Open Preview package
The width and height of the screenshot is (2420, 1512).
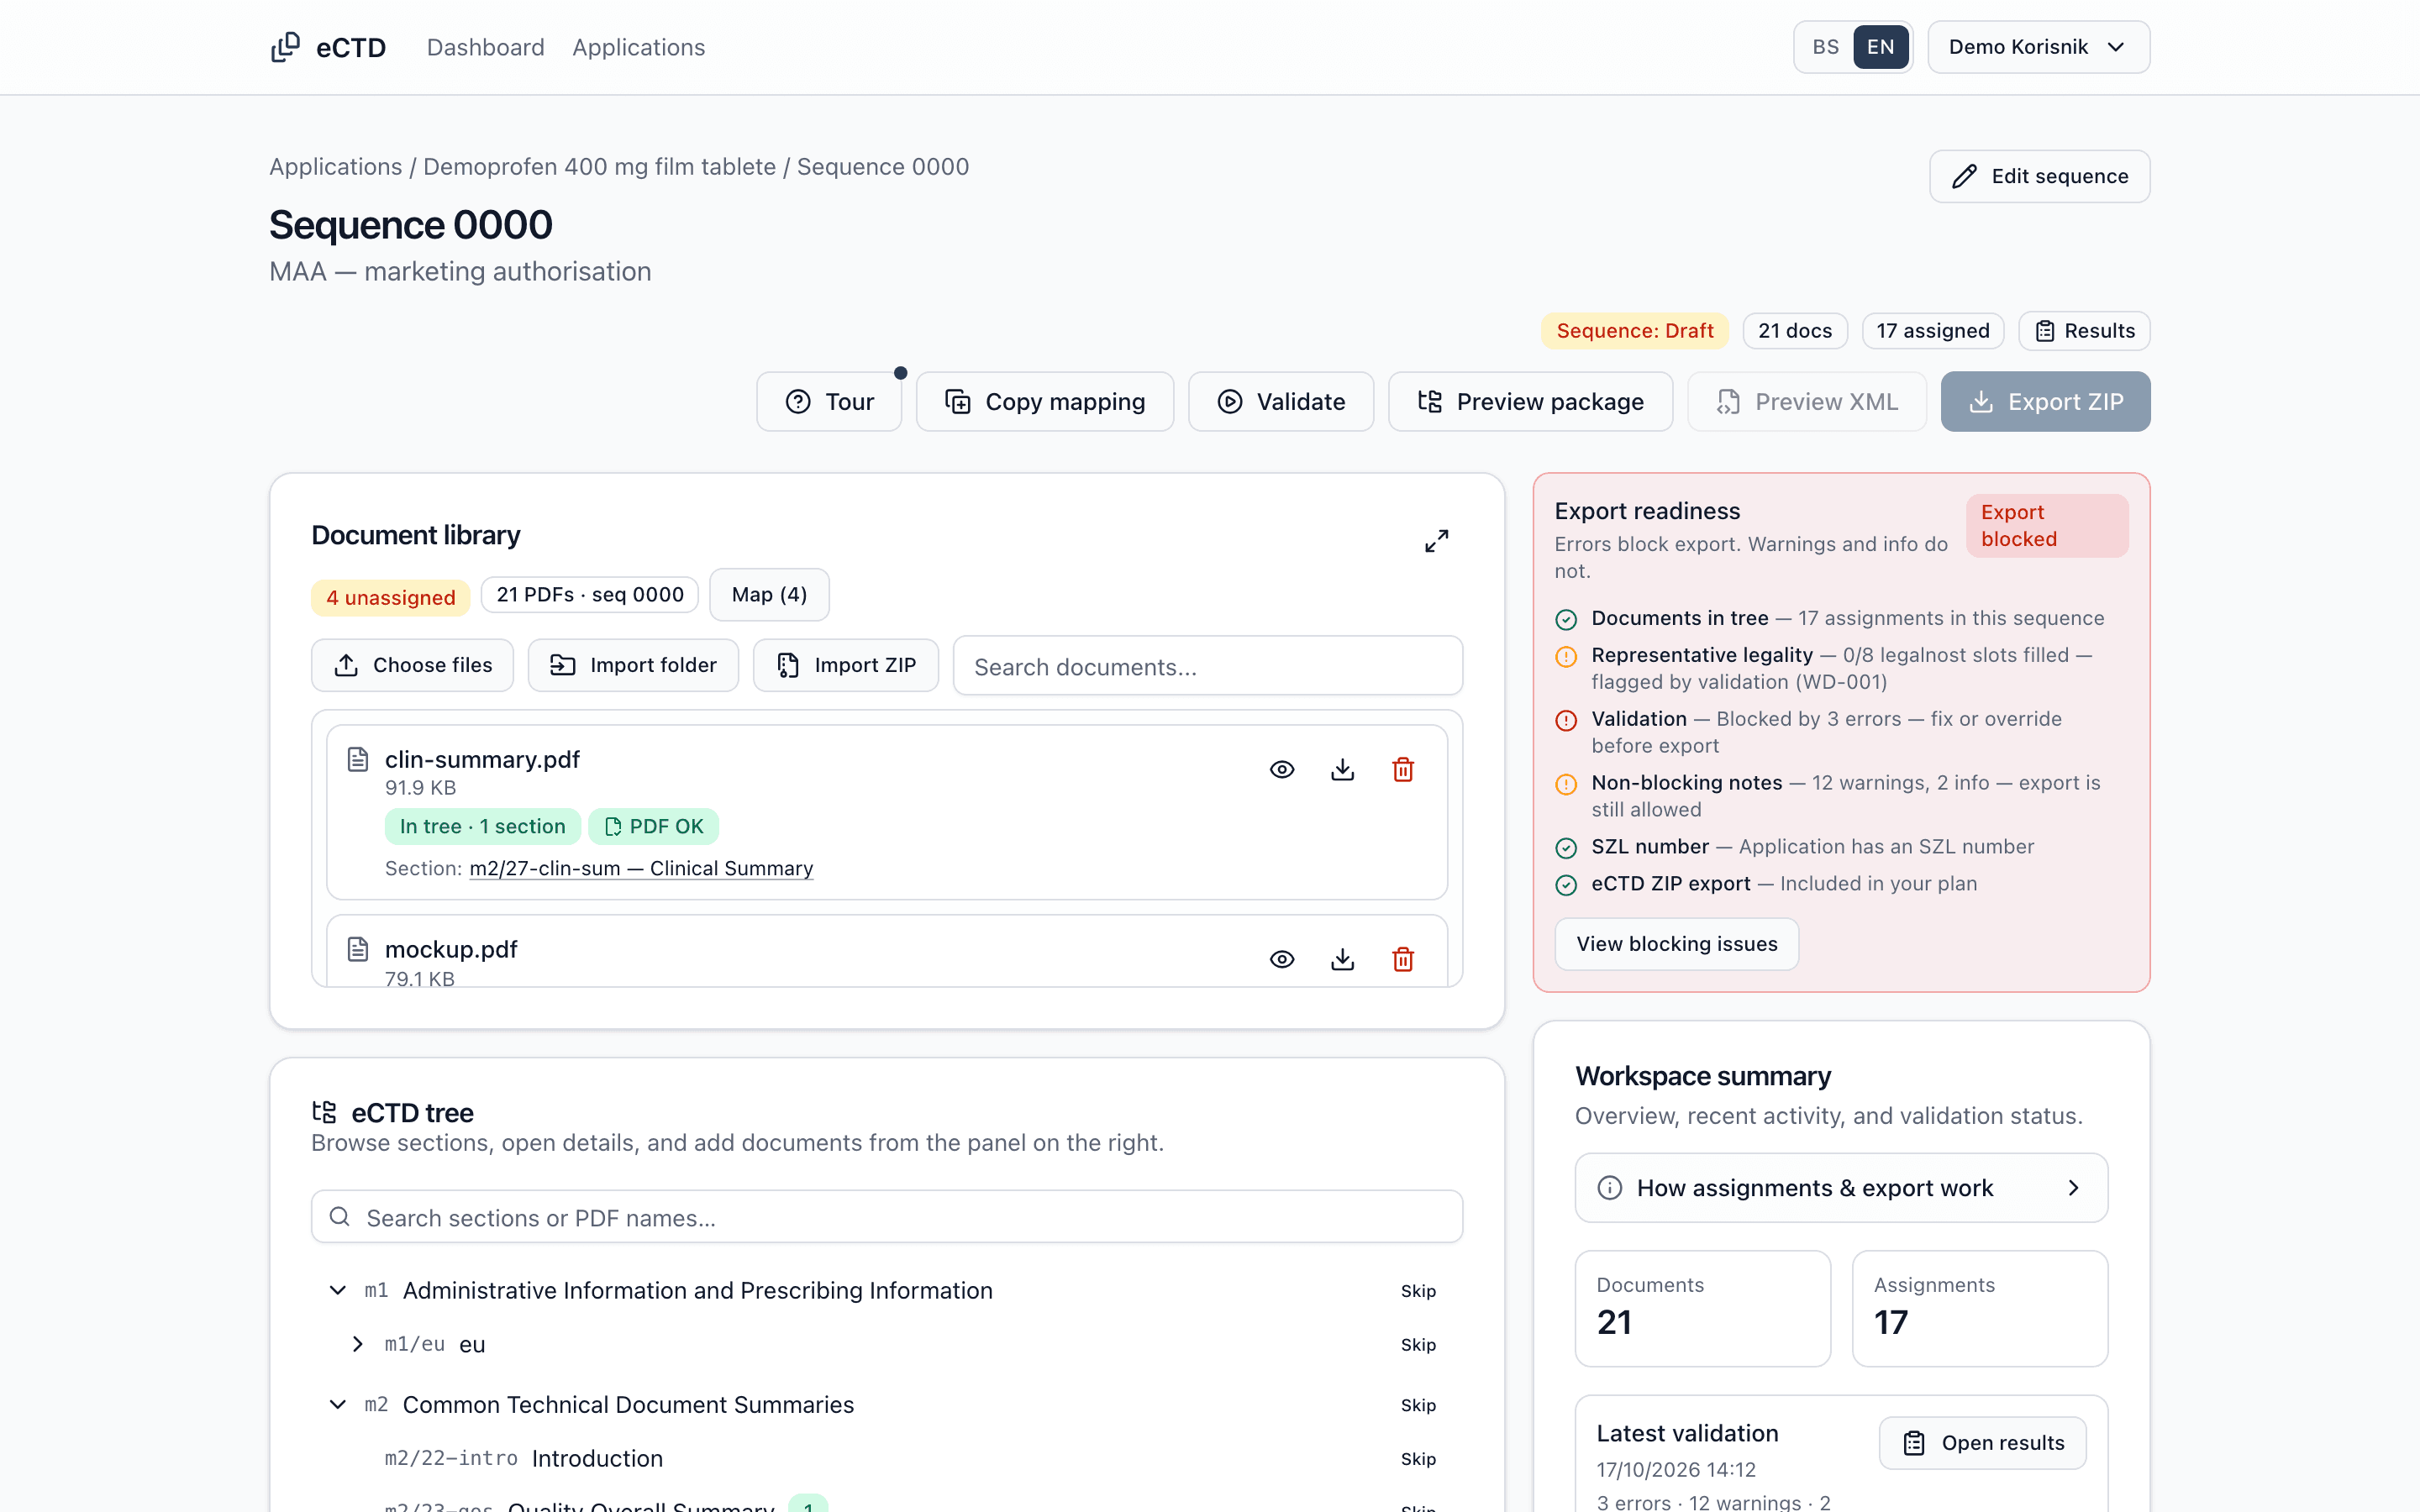[x=1530, y=402]
